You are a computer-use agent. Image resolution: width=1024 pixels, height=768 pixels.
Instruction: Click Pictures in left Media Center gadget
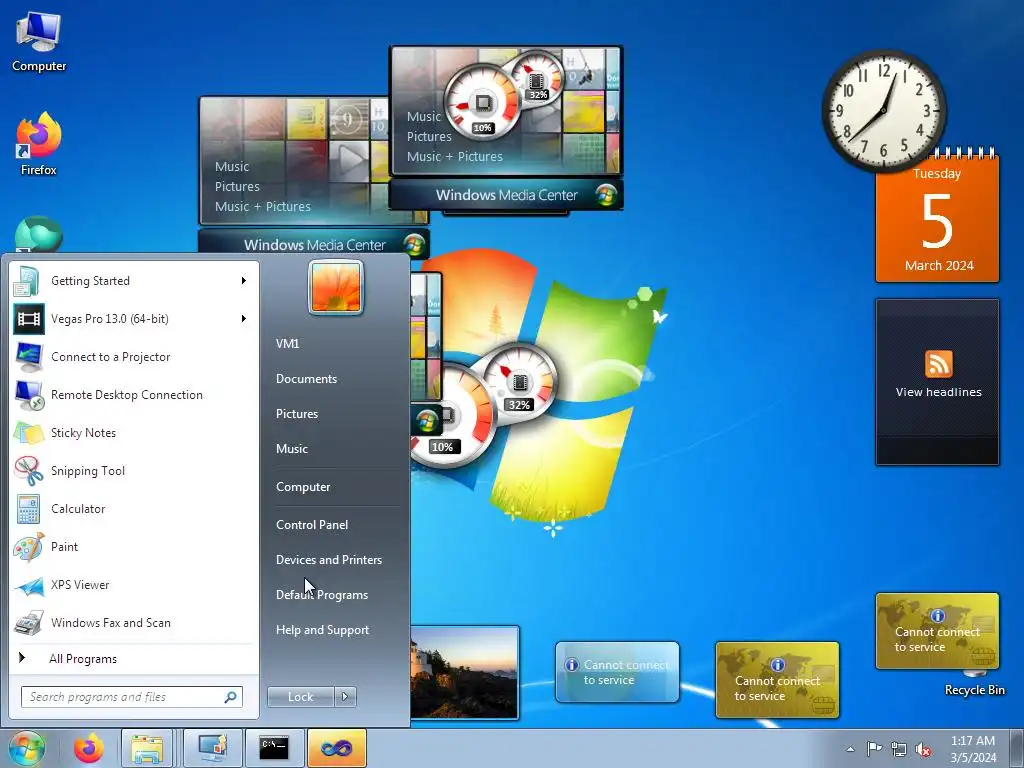click(x=237, y=186)
